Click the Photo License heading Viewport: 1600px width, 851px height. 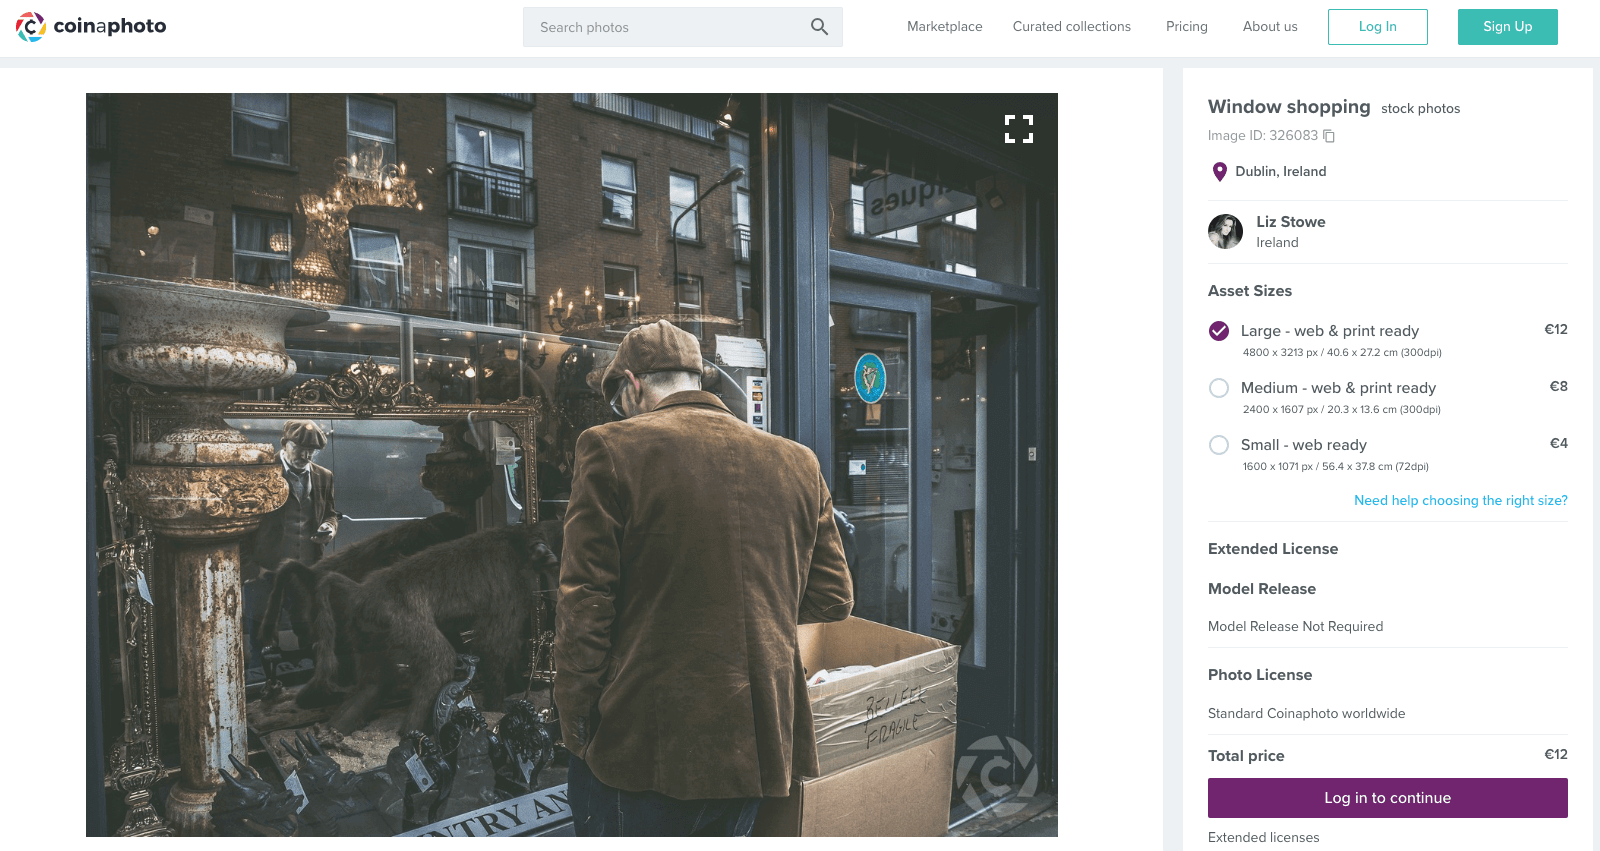[x=1259, y=675]
